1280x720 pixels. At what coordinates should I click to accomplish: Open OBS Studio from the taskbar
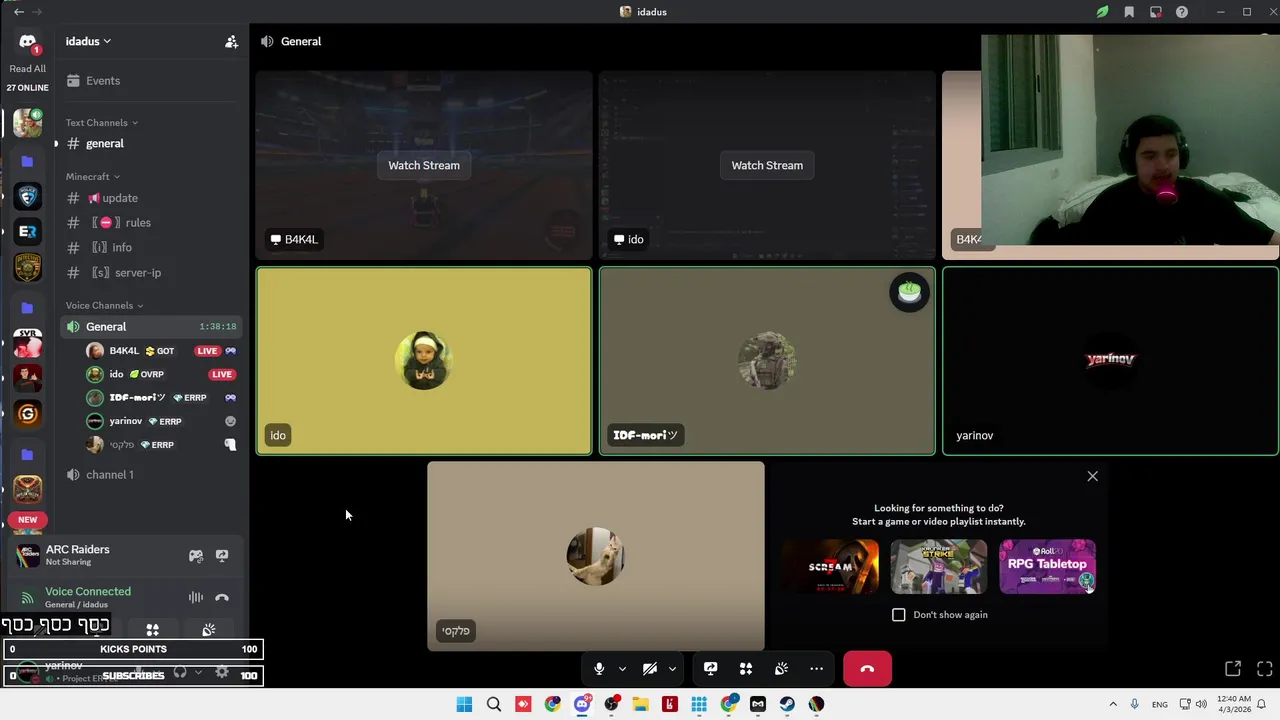click(611, 704)
